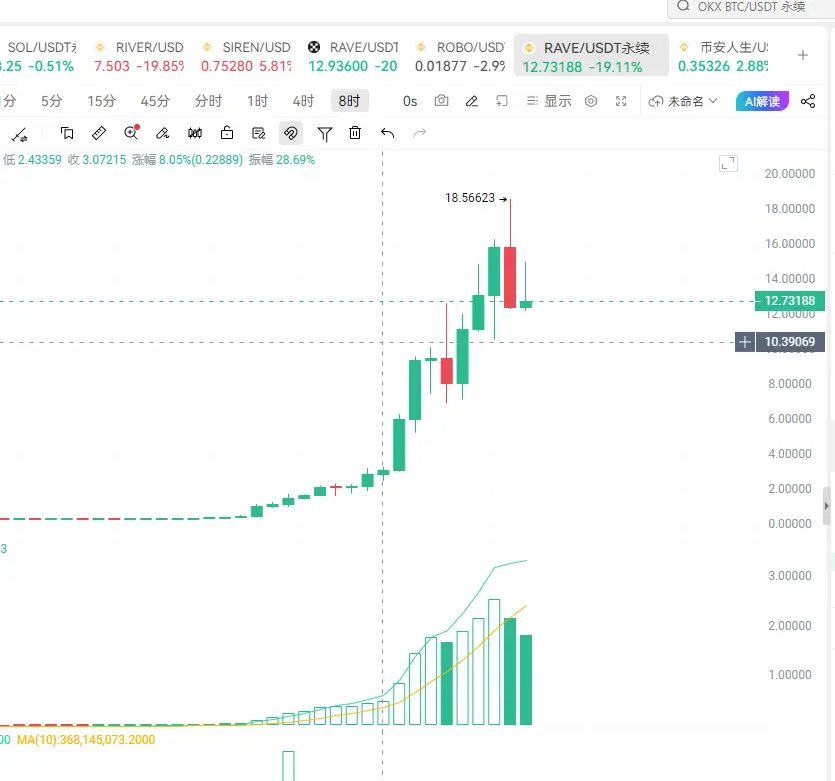Open AI解读 analysis
The height and width of the screenshot is (781, 835).
pos(762,101)
